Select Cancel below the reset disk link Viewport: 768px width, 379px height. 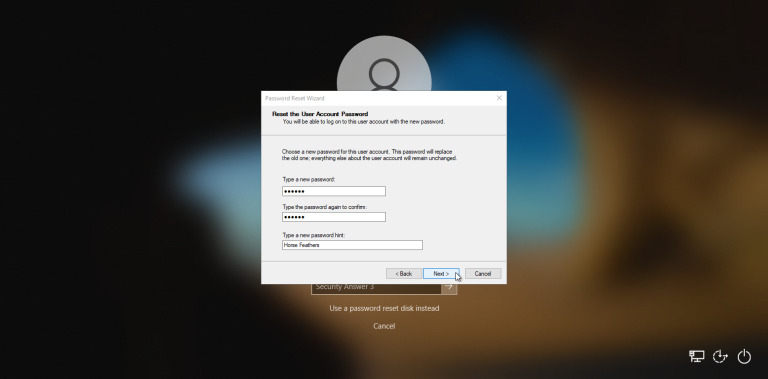click(x=384, y=326)
